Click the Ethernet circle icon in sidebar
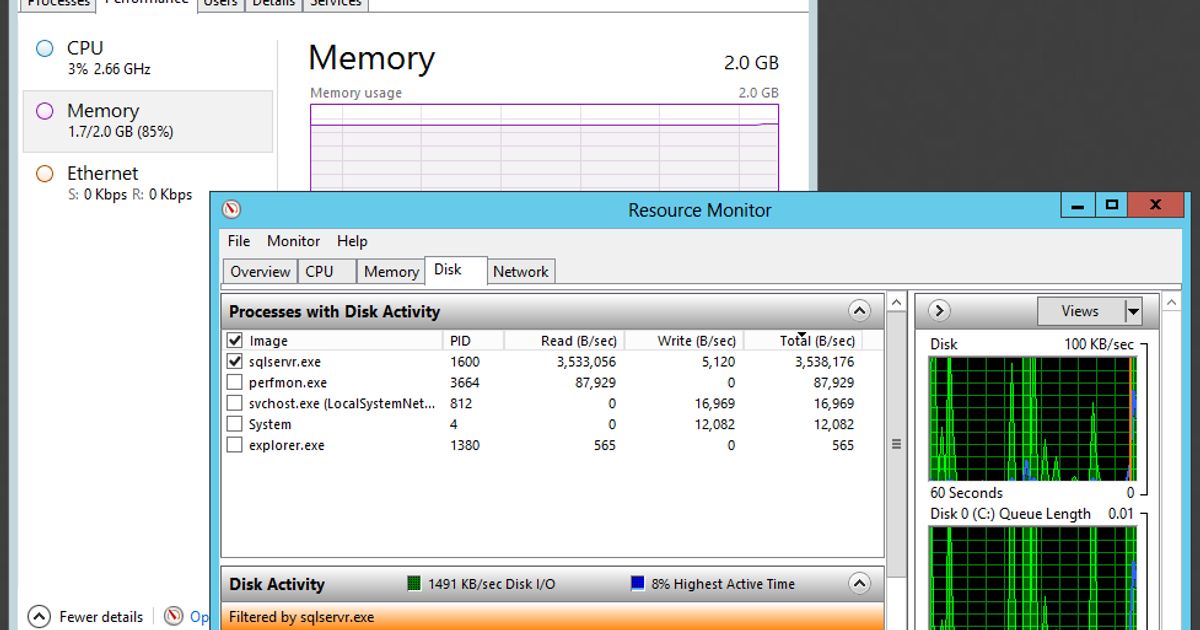Screen dimensions: 1200x630 (44, 174)
